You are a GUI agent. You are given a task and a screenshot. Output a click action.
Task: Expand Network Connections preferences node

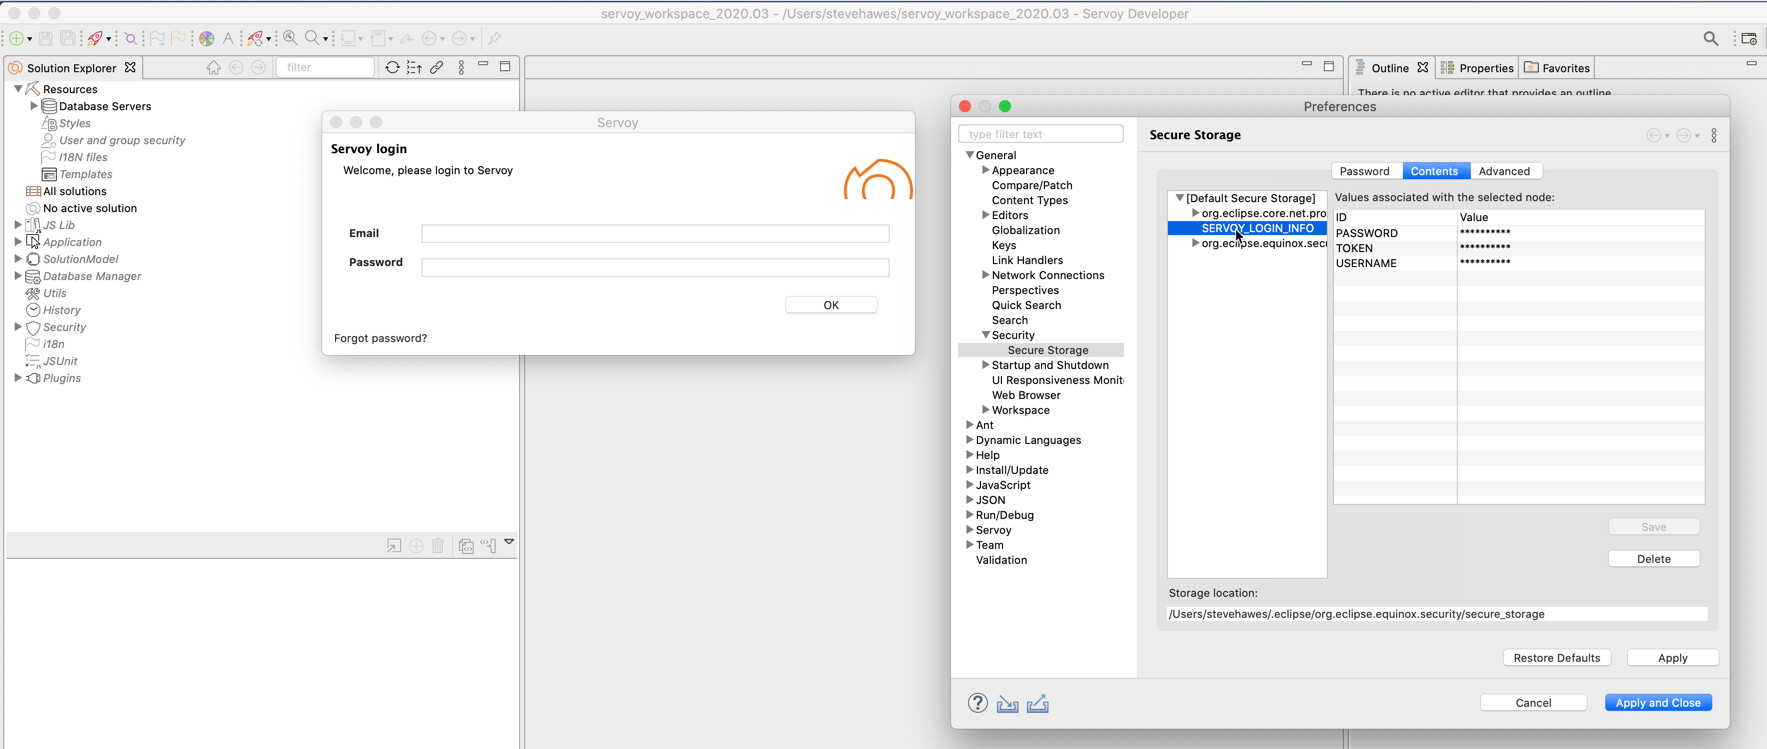(x=985, y=275)
